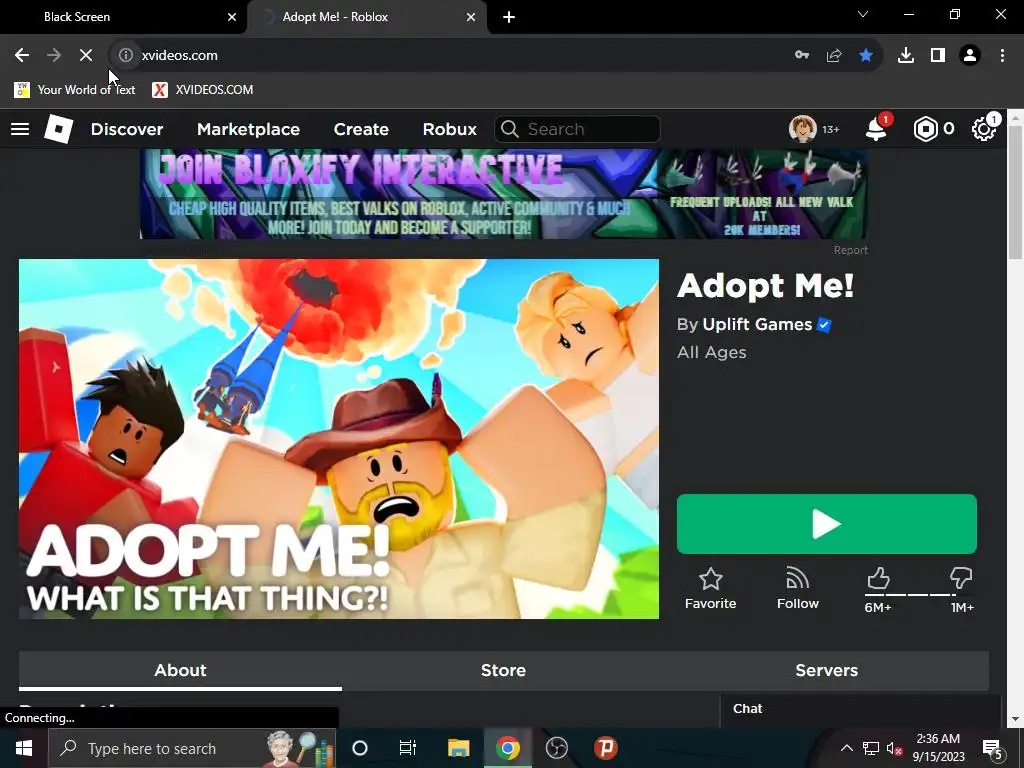Toggle the bookmark star for this page
The width and height of the screenshot is (1024, 768).
[866, 56]
